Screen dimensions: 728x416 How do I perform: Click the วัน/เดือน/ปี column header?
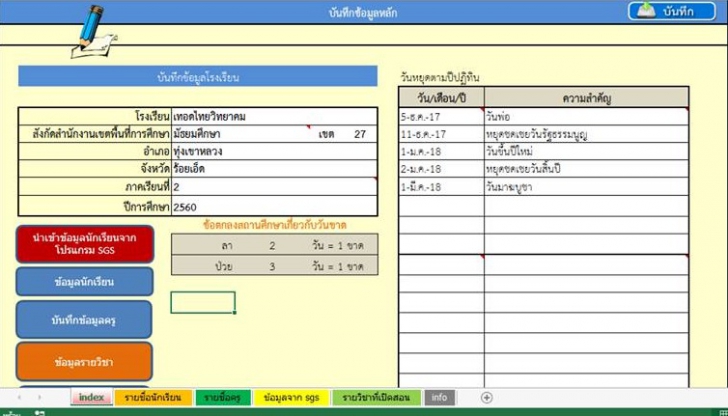(441, 98)
